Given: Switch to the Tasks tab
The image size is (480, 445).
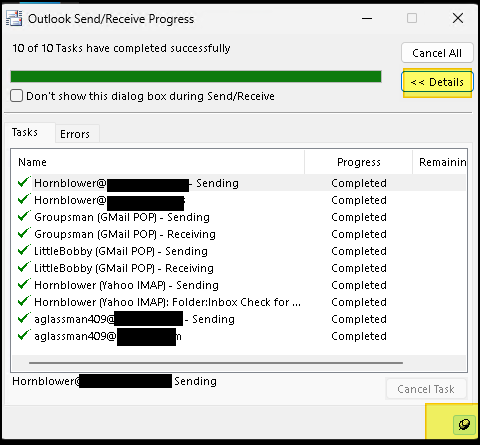Looking at the screenshot, I should (x=30, y=132).
